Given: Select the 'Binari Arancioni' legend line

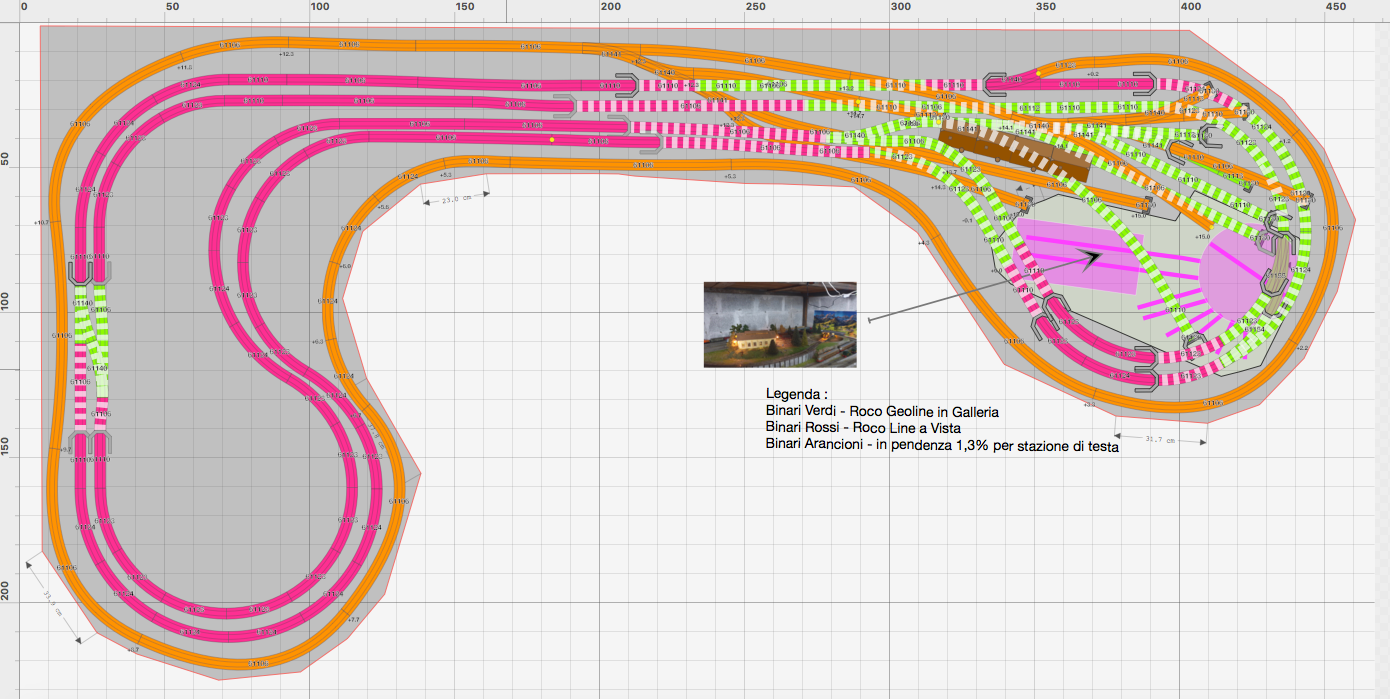Looking at the screenshot, I should [x=941, y=445].
